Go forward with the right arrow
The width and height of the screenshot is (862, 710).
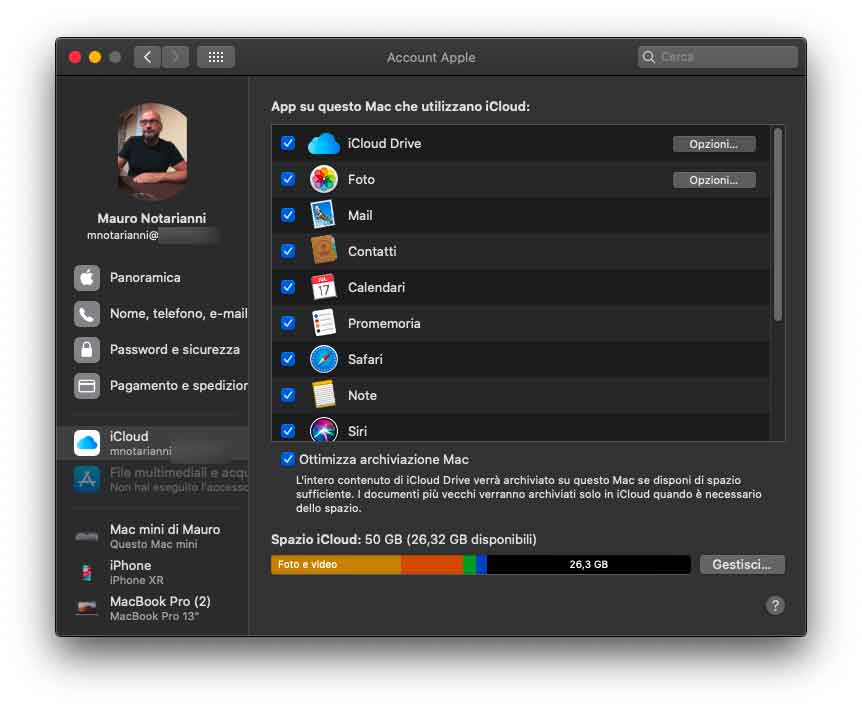pyautogui.click(x=175, y=57)
